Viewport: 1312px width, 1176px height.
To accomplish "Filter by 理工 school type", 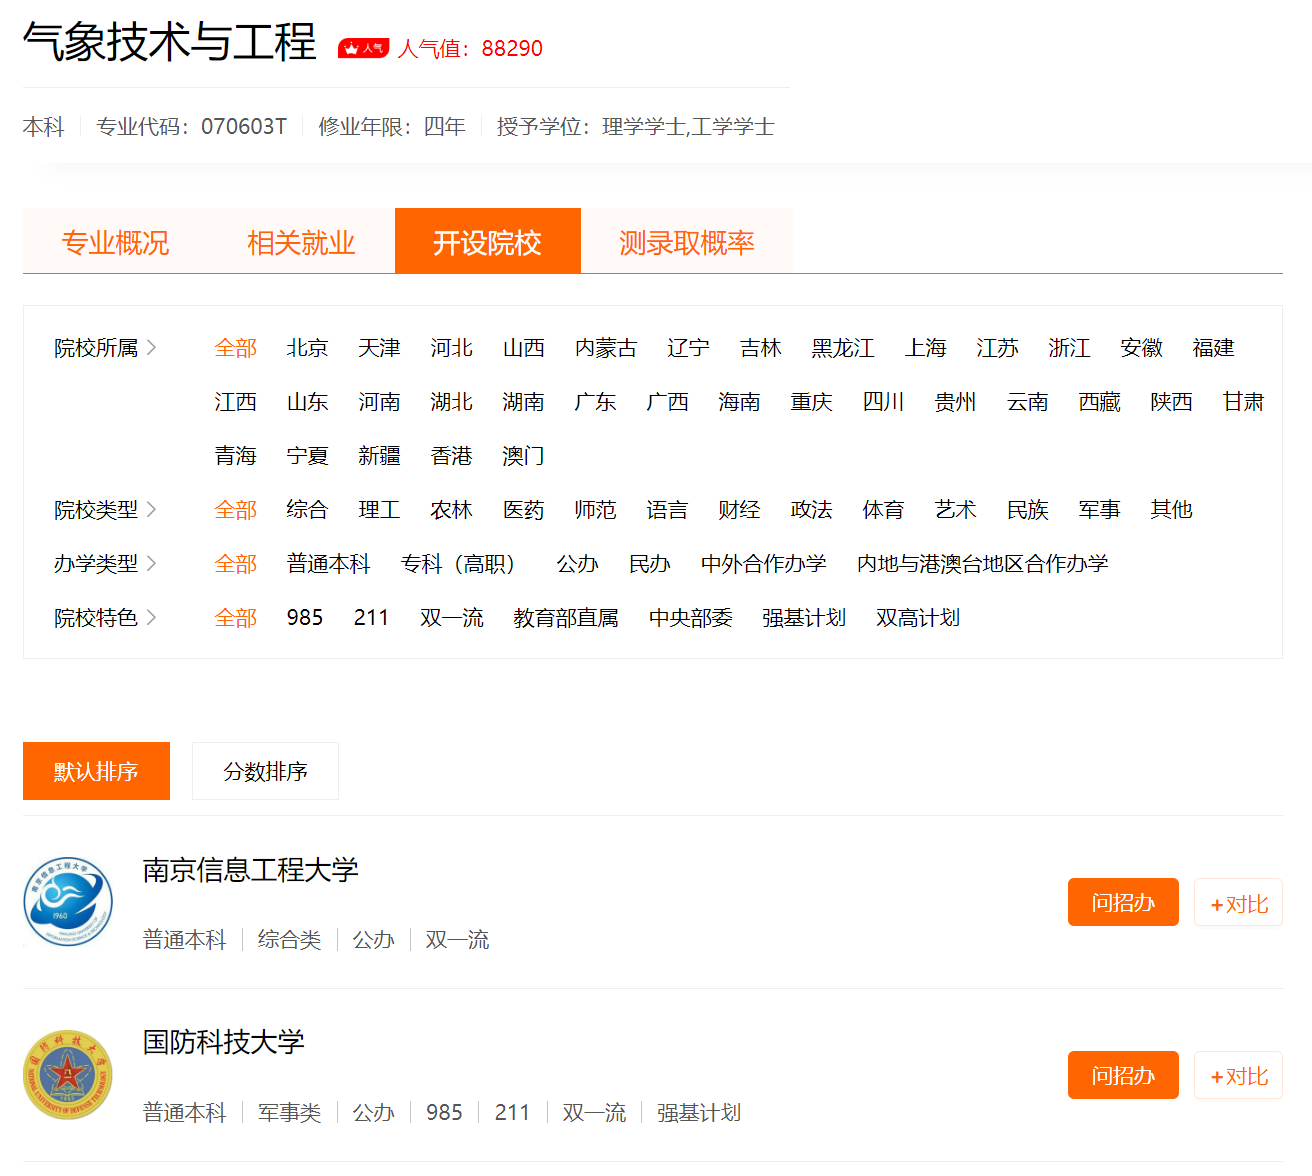I will coord(380,510).
